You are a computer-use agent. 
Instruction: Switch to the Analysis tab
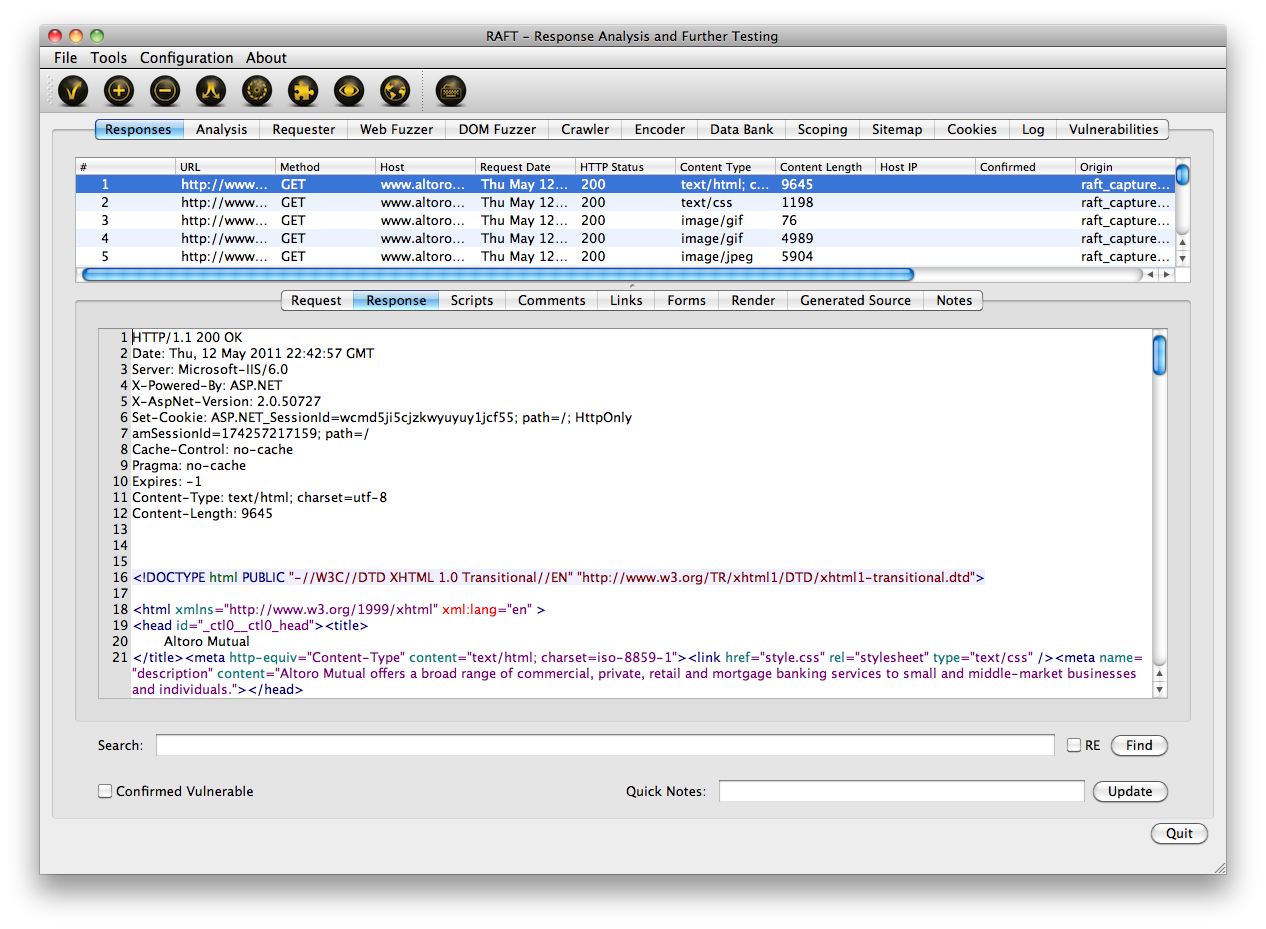pos(222,129)
